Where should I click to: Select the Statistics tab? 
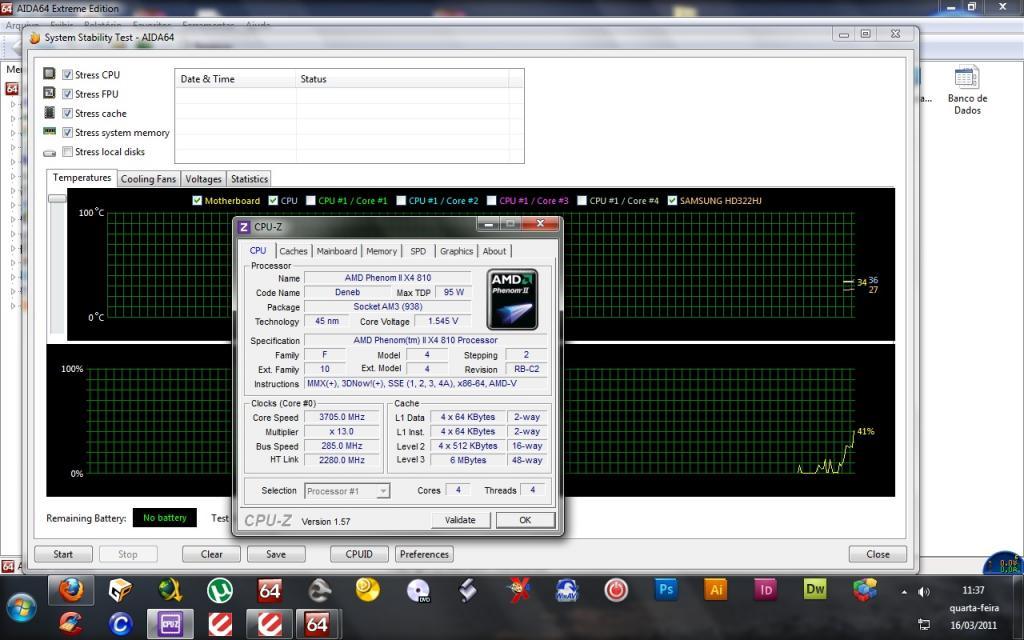point(249,179)
